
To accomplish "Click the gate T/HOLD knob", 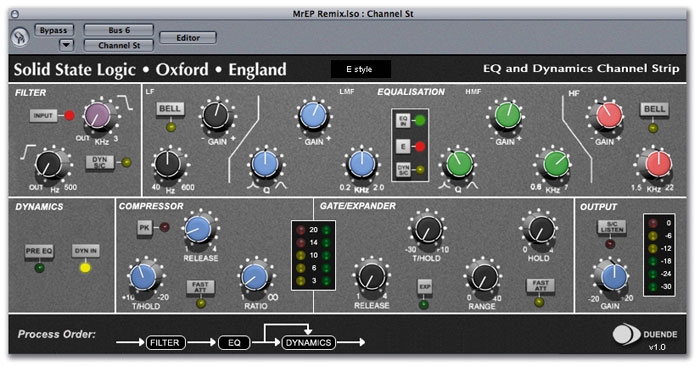I will pos(427,229).
